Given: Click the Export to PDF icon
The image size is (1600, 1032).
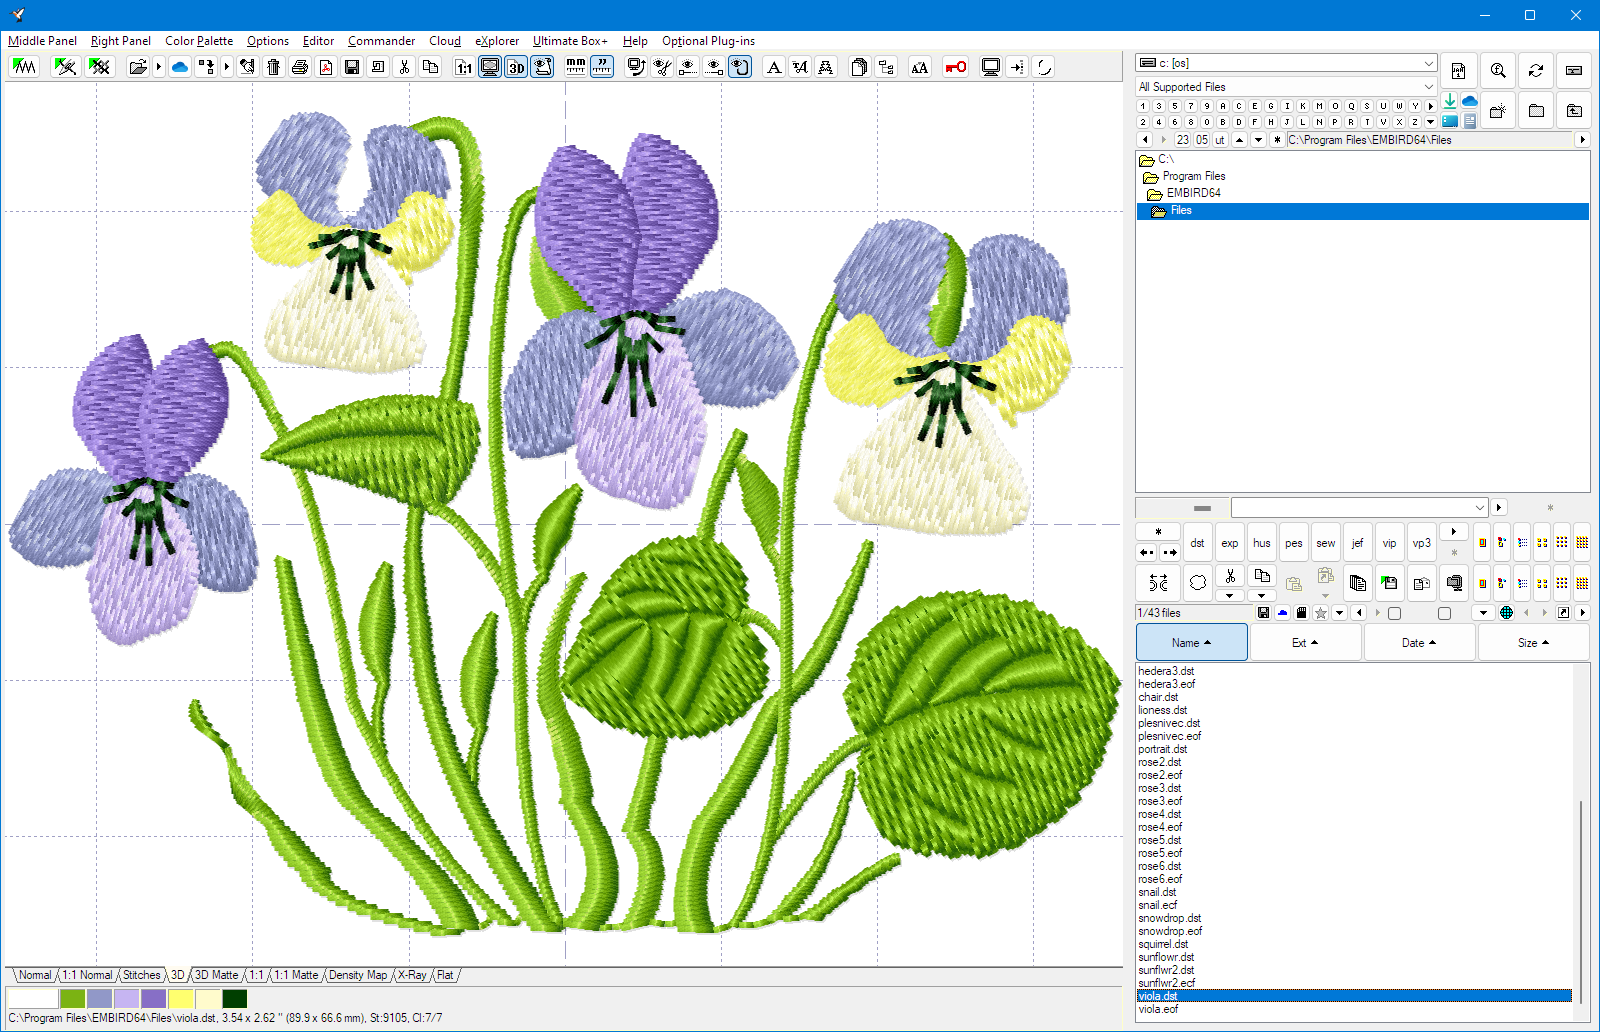Looking at the screenshot, I should tap(325, 67).
